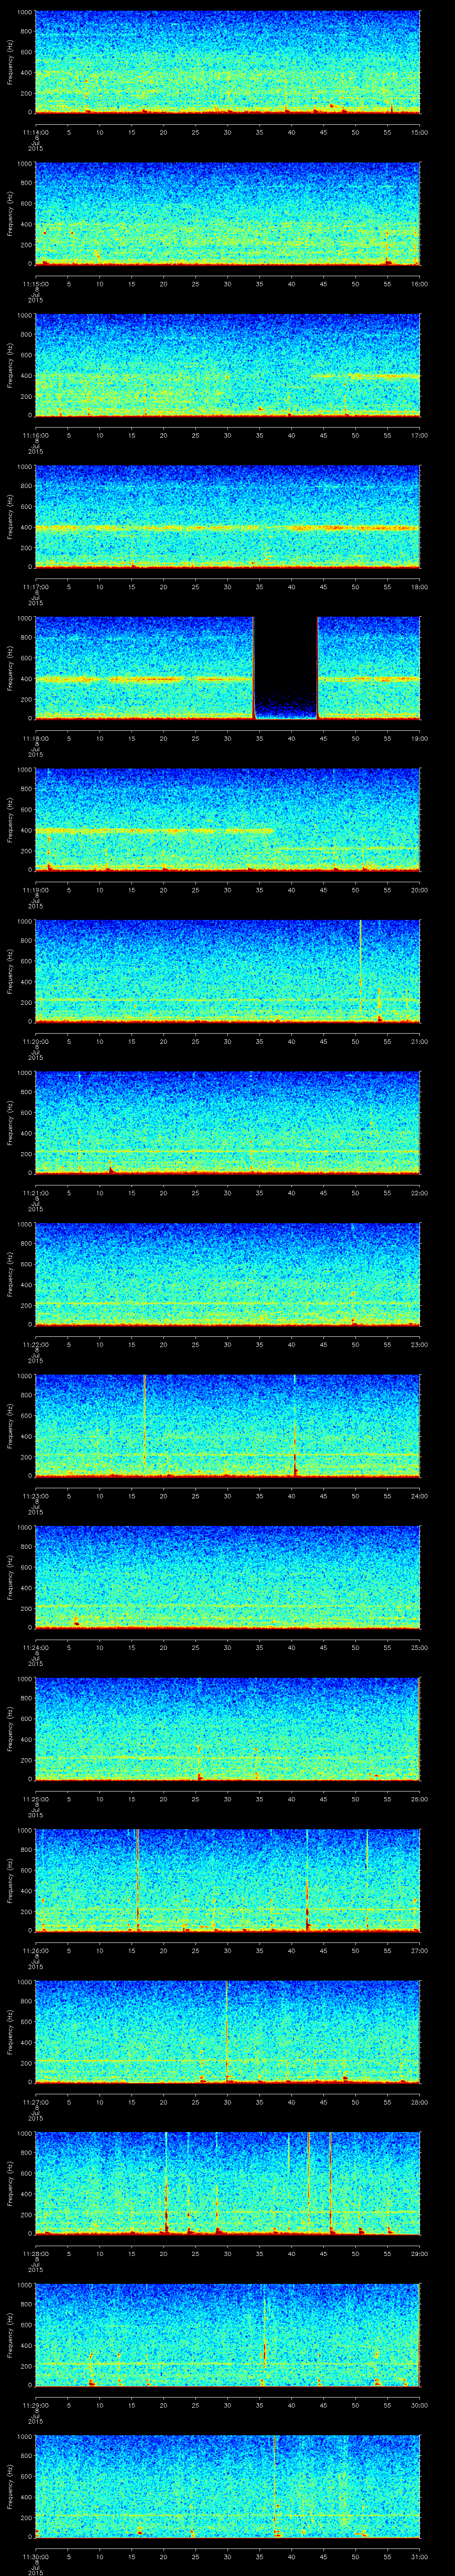Image resolution: width=455 pixels, height=2576 pixels.
Task: Open the 11:21 spectrogram panel
Action: (227, 1122)
